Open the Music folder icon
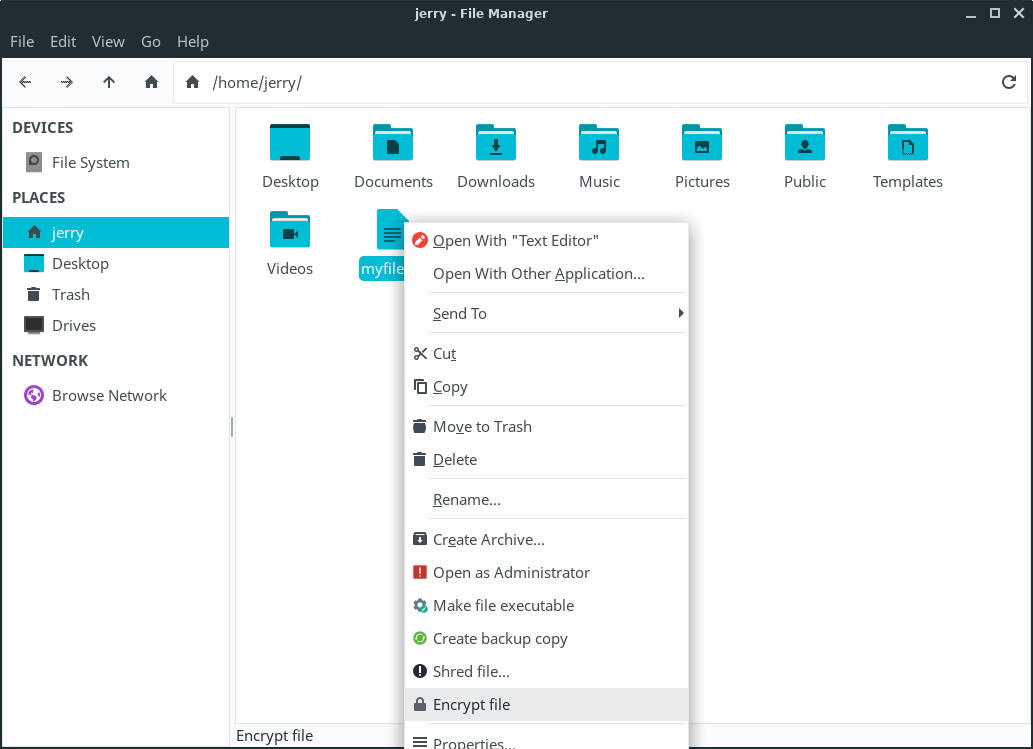The image size is (1033, 749). 599,144
